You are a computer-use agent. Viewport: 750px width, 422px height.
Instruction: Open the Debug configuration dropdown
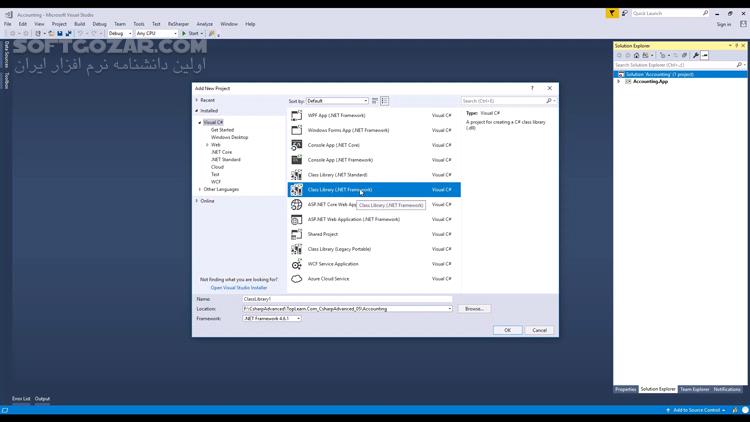[x=120, y=33]
